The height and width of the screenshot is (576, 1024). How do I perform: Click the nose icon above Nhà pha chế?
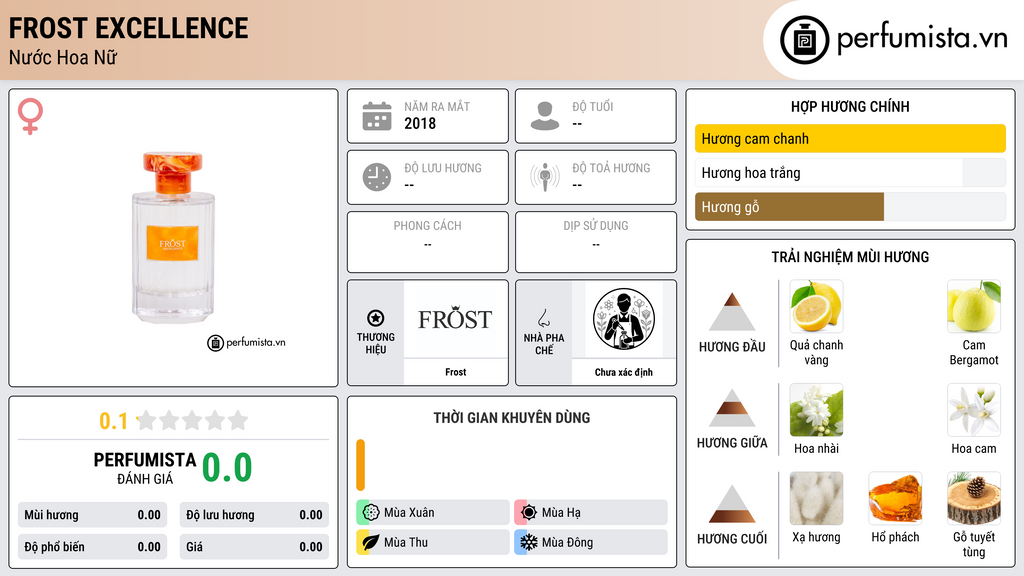[x=543, y=318]
